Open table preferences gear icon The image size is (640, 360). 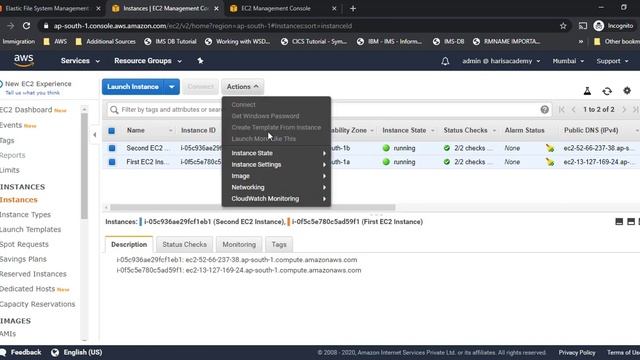pos(627,91)
